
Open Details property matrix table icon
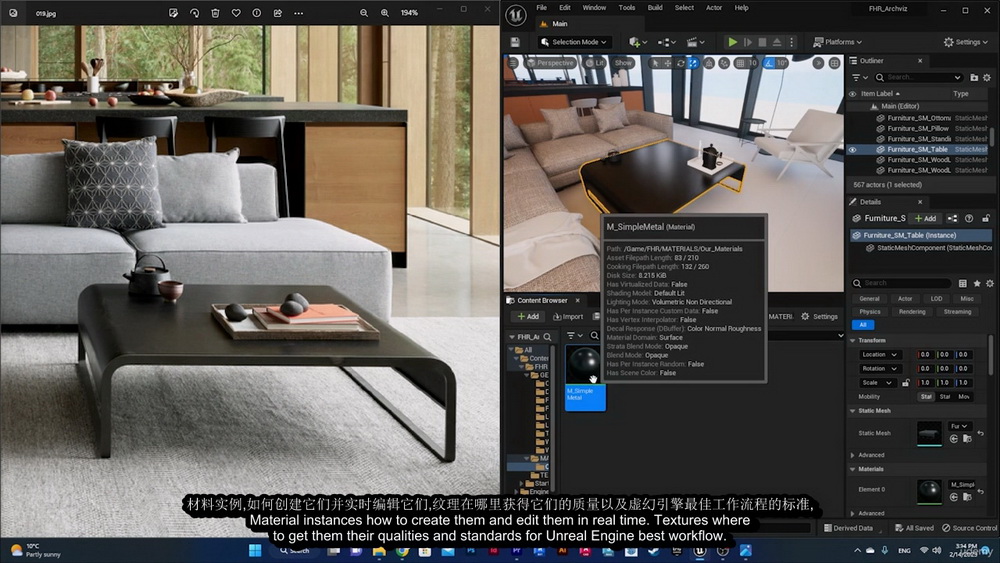click(962, 283)
